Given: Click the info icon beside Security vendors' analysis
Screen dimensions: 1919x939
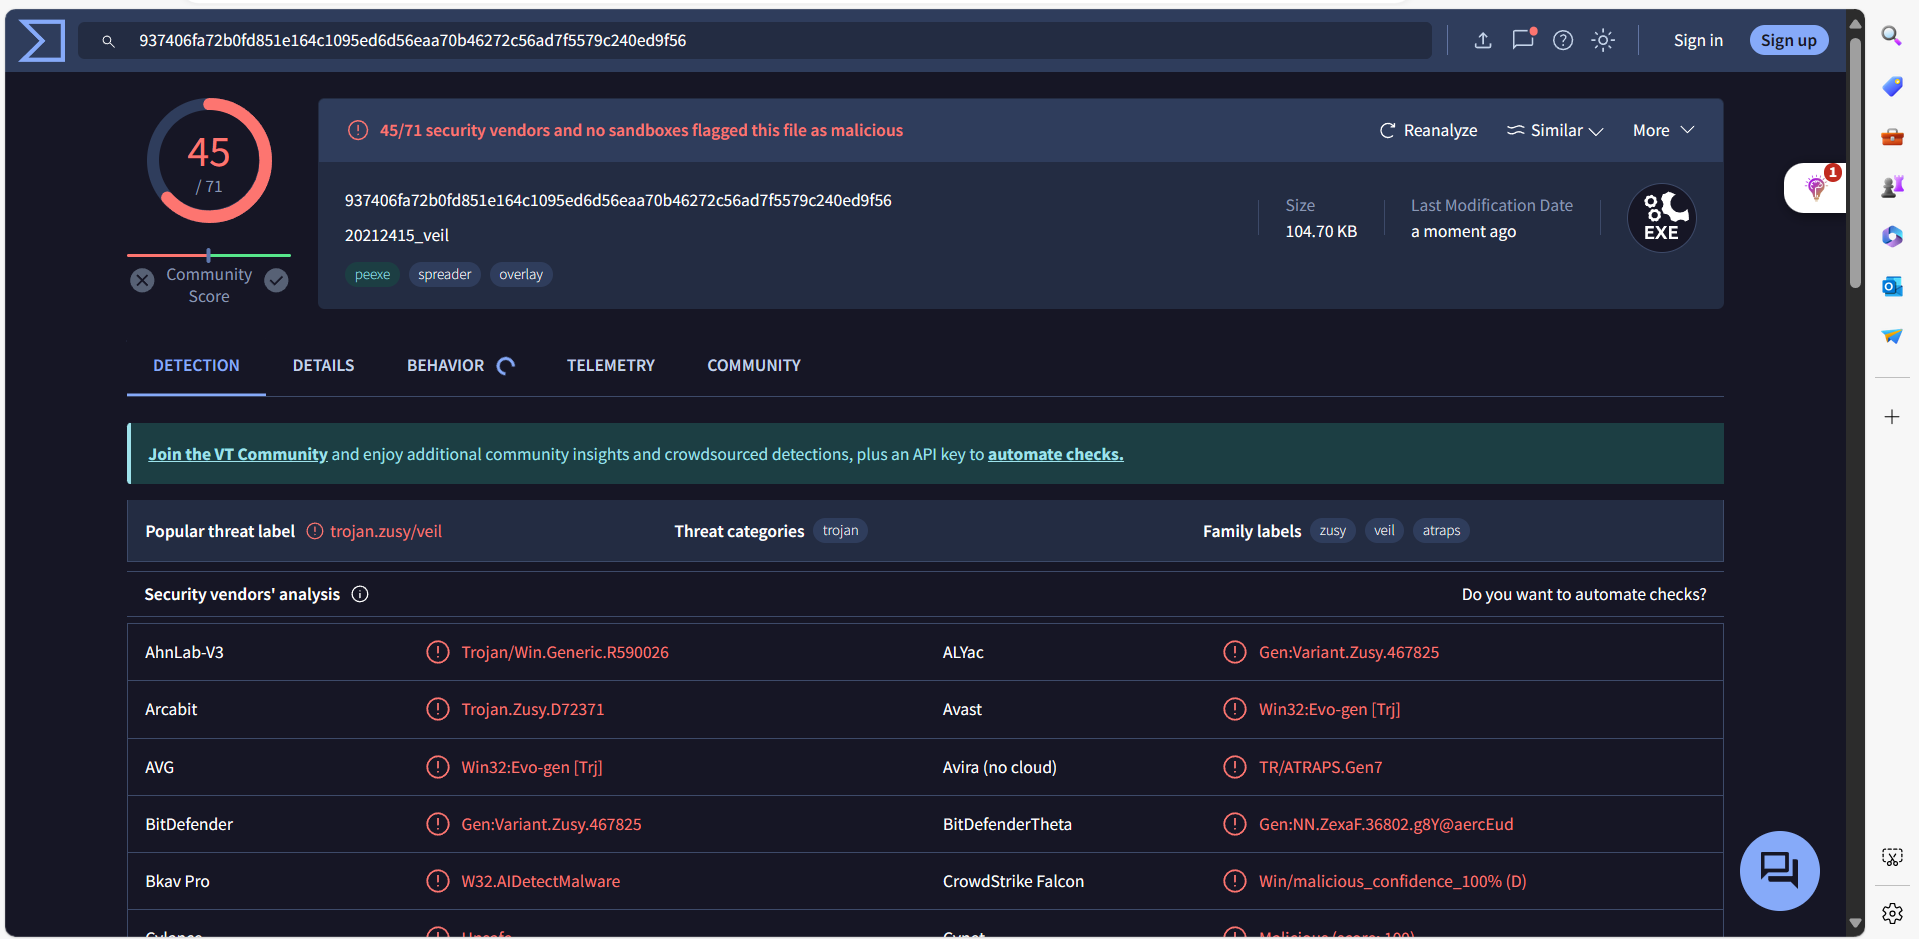Looking at the screenshot, I should tap(360, 594).
